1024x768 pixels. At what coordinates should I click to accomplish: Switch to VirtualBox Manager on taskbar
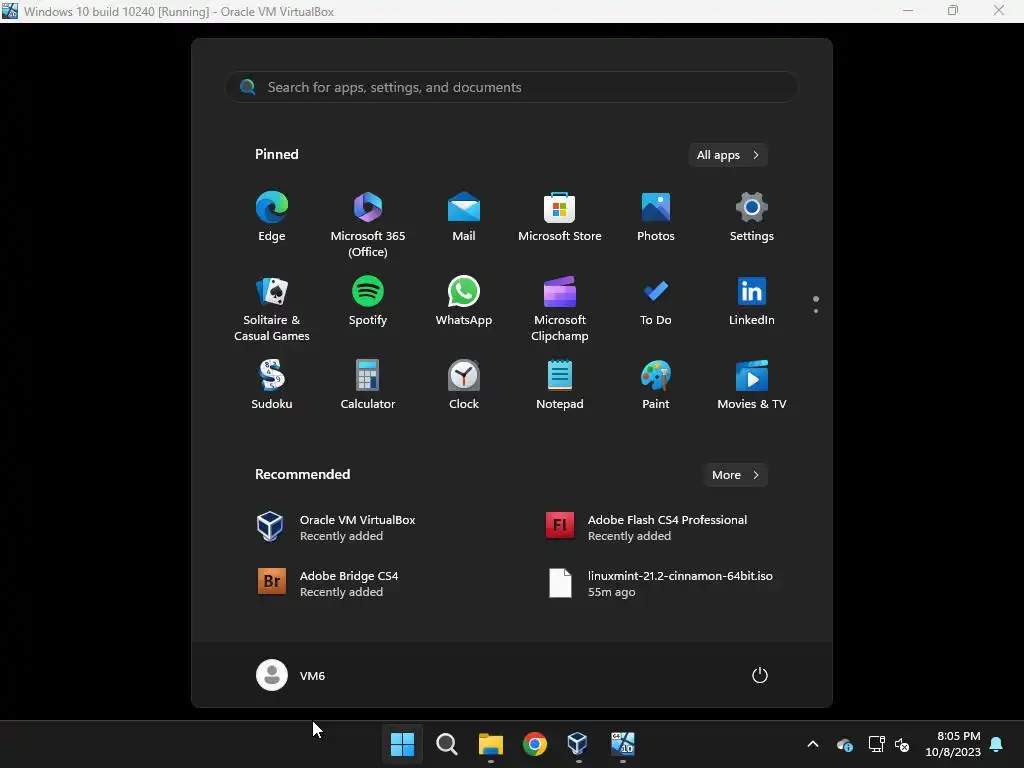click(578, 744)
